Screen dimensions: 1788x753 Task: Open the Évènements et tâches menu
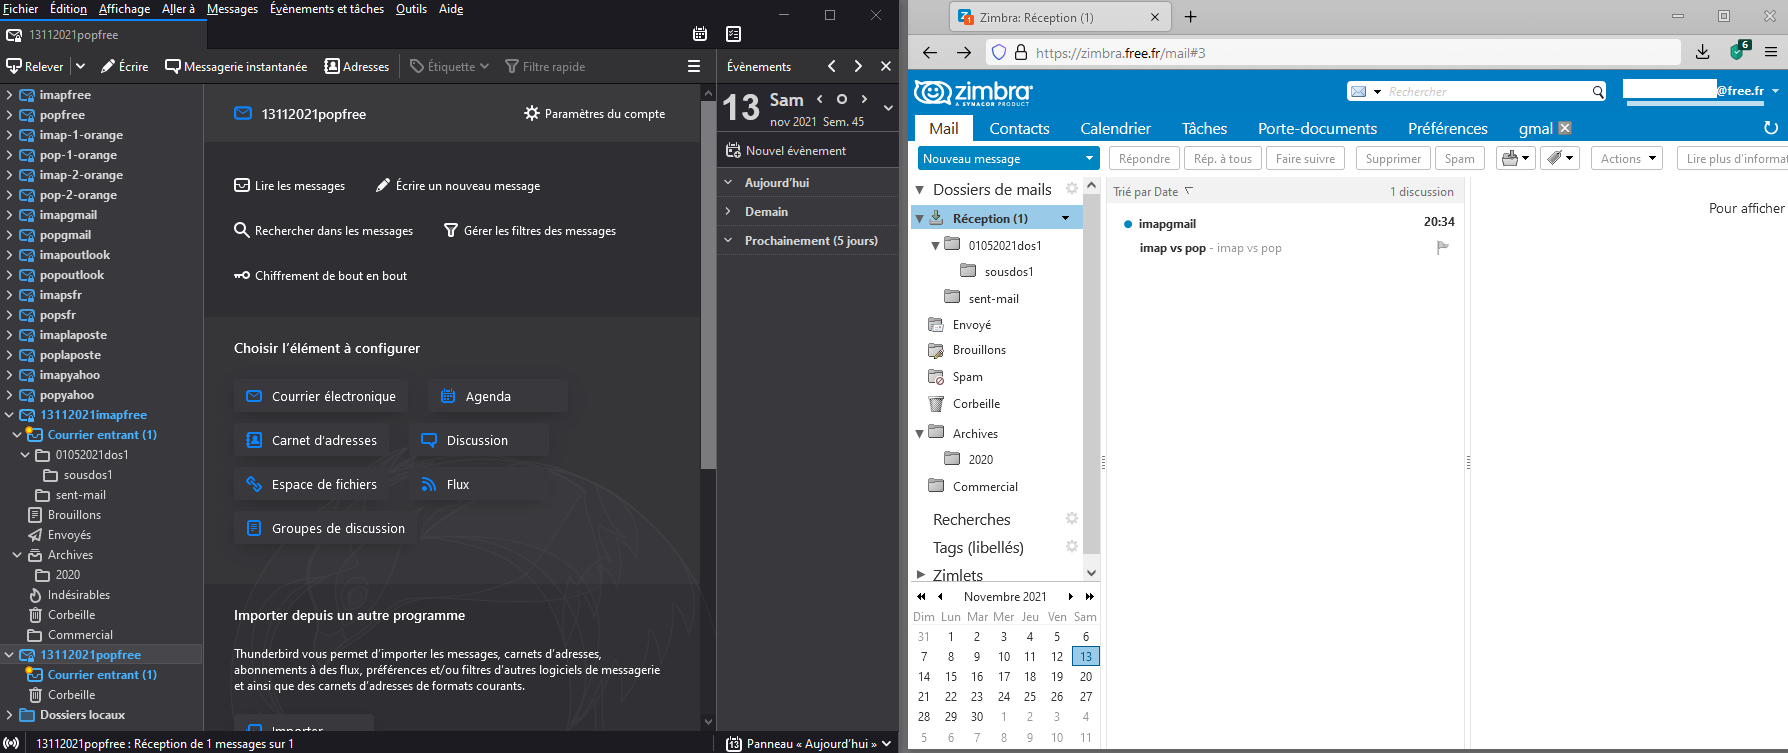click(326, 9)
